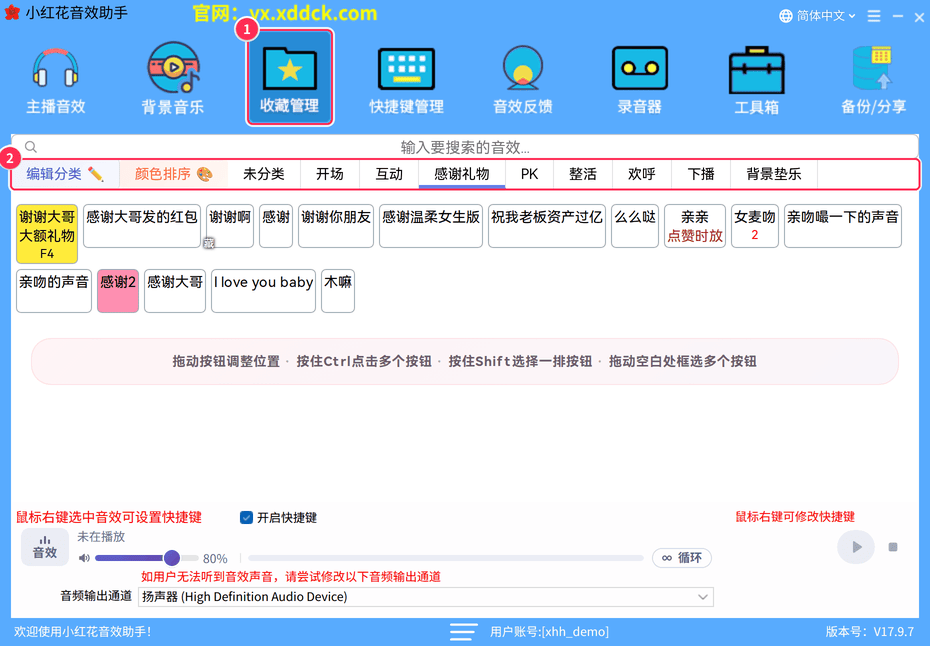Viewport: 930px width, 646px height.
Task: Switch to the 未分类 tab
Action: [x=264, y=174]
